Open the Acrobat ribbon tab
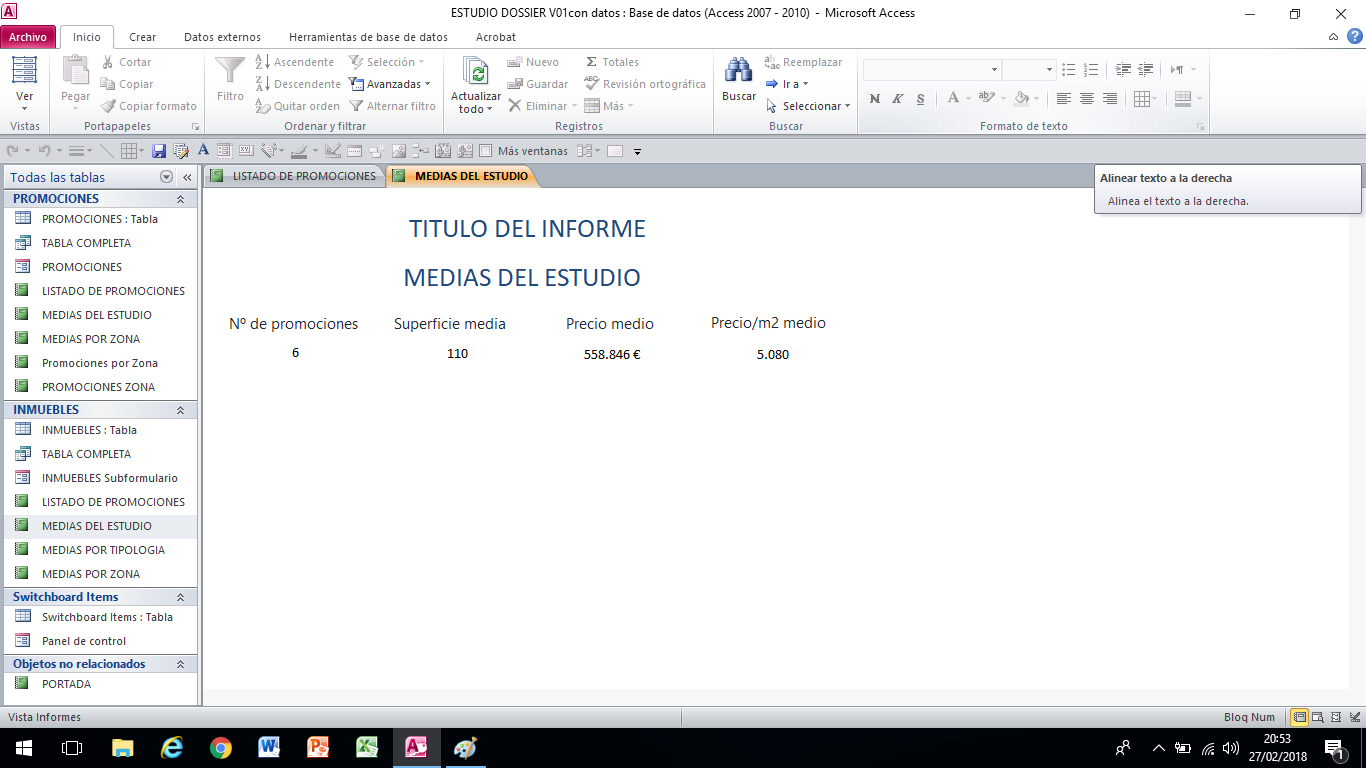 tap(496, 37)
